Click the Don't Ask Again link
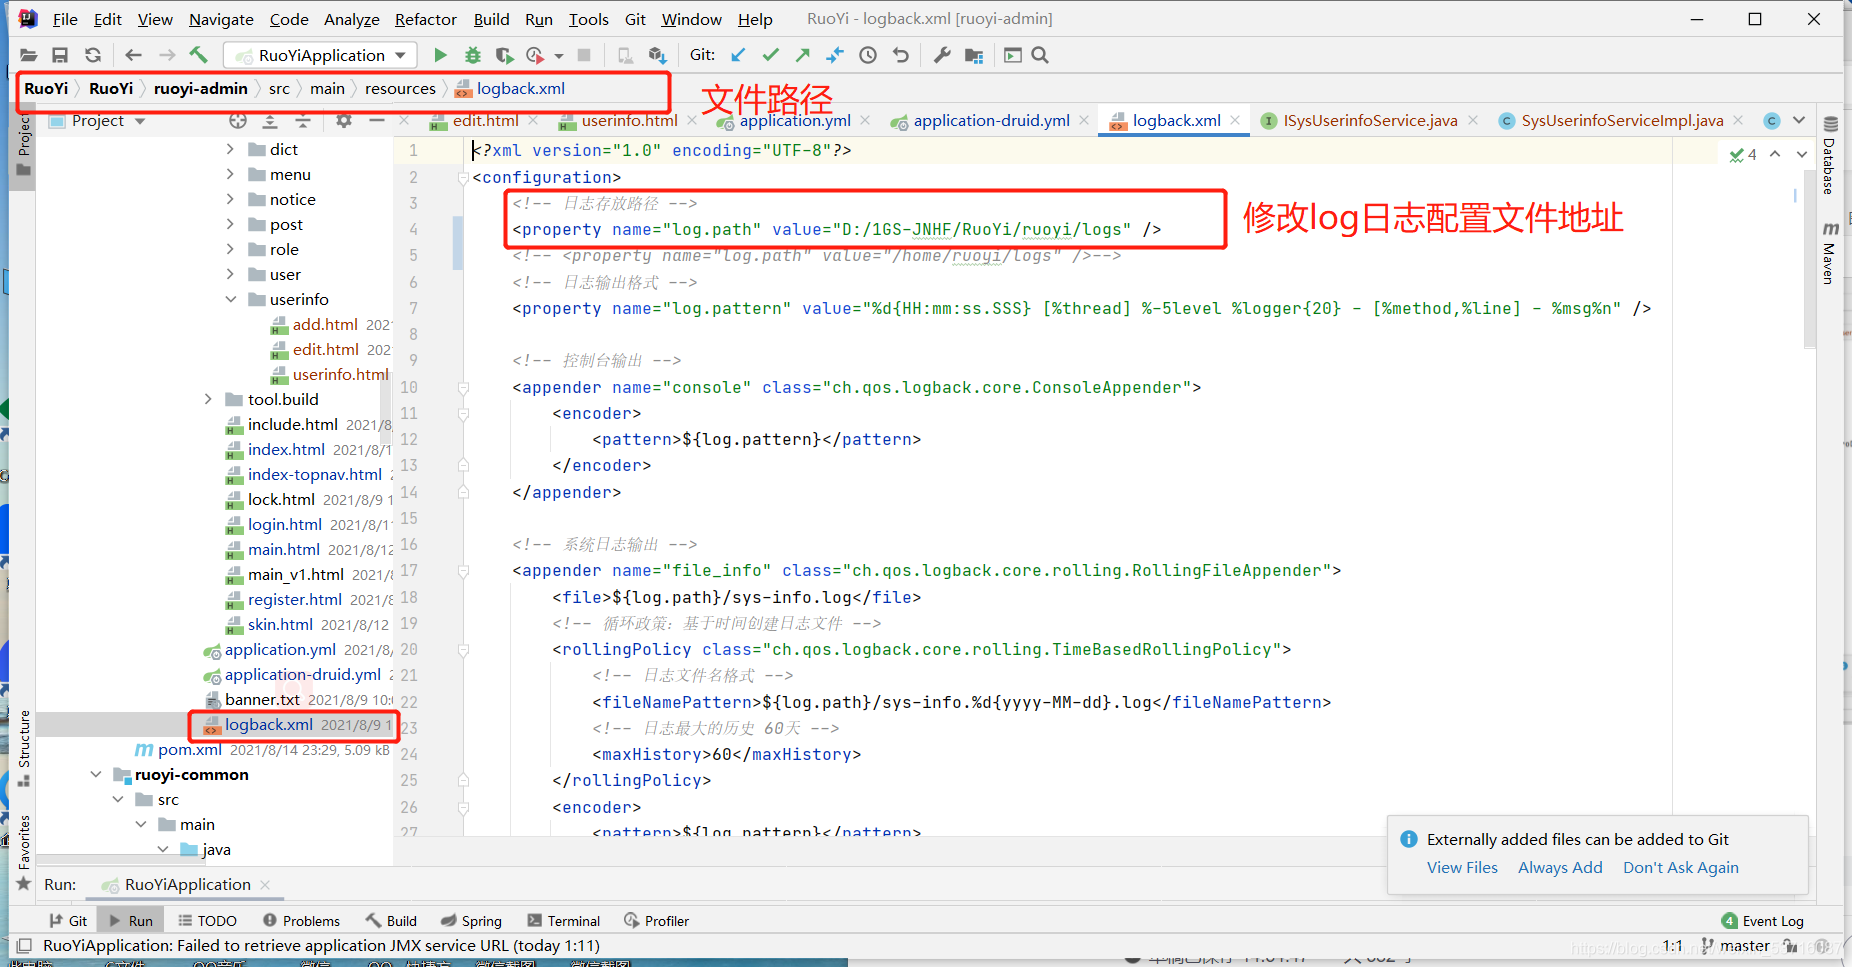Viewport: 1852px width, 967px height. [1681, 868]
